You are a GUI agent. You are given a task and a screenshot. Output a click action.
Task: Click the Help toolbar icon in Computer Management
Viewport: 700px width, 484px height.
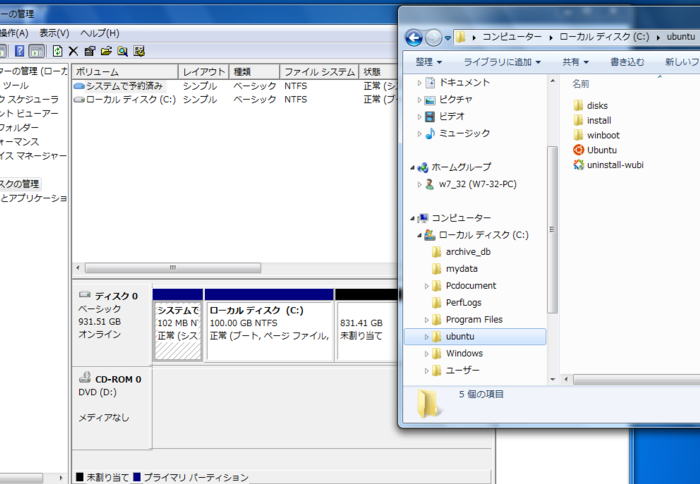(x=19, y=51)
